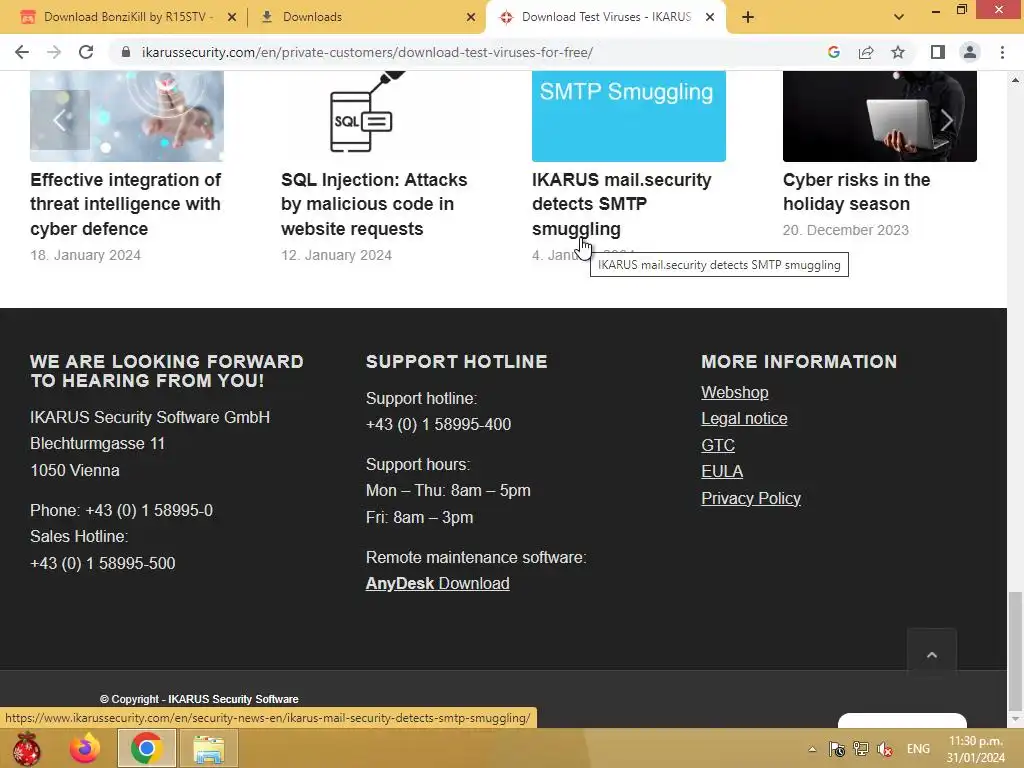Jump to top with the up-arrow button
This screenshot has height=768, width=1024.
coord(931,654)
